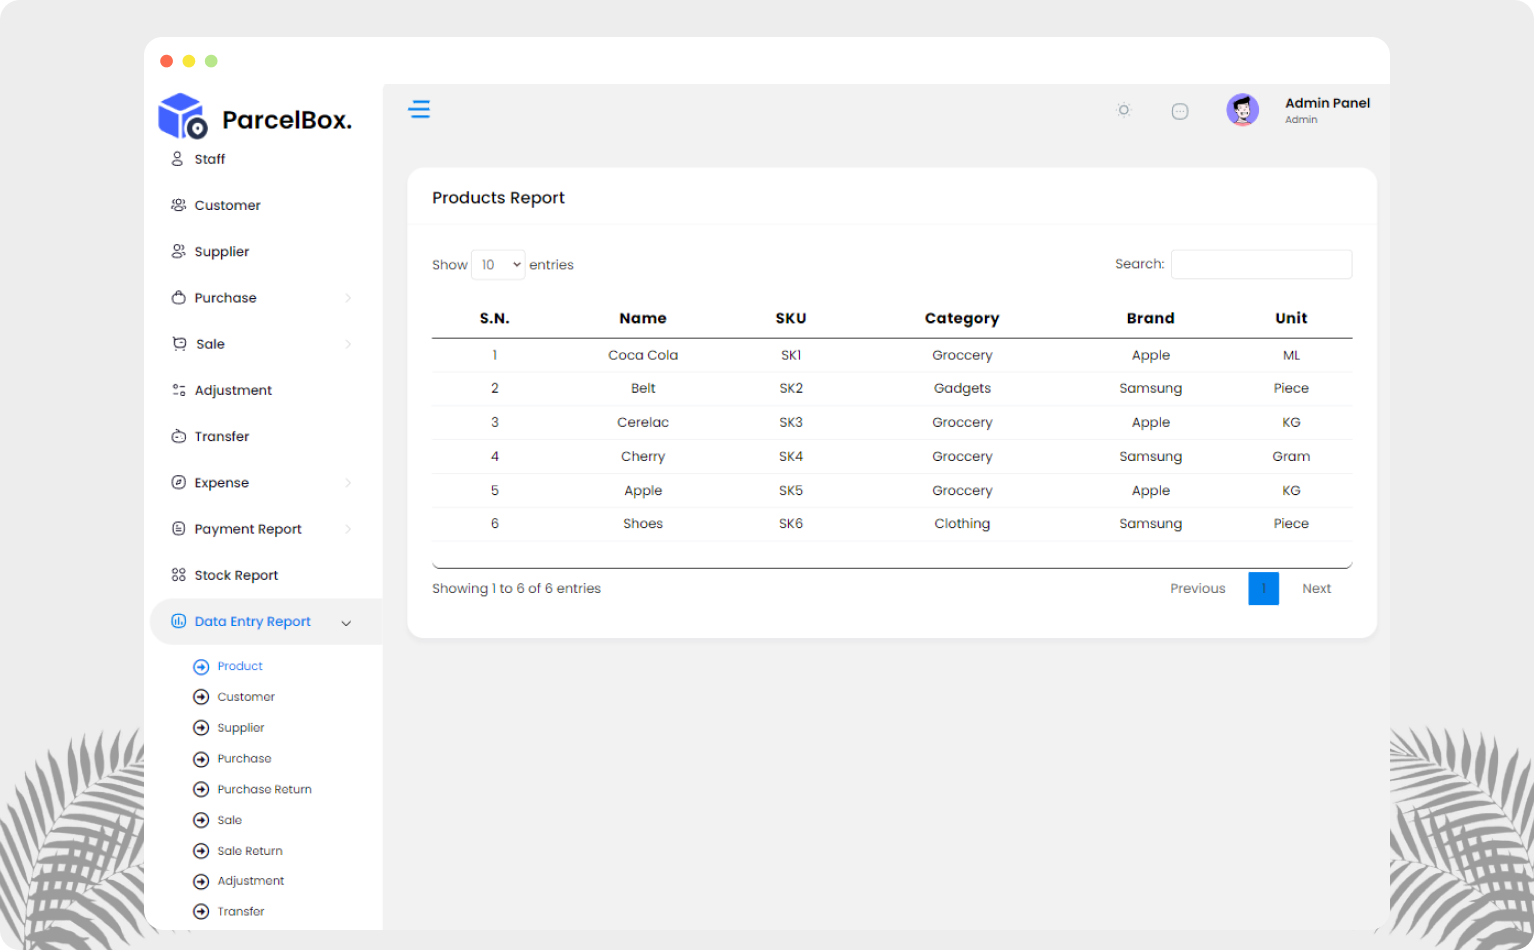Image resolution: width=1534 pixels, height=950 pixels.
Task: Open the Show entries dropdown
Action: (497, 264)
